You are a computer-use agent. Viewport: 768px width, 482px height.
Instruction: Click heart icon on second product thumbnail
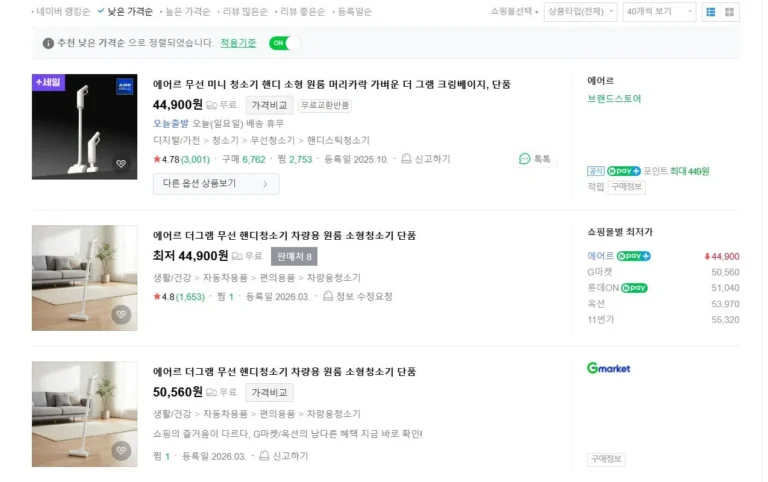[121, 315]
